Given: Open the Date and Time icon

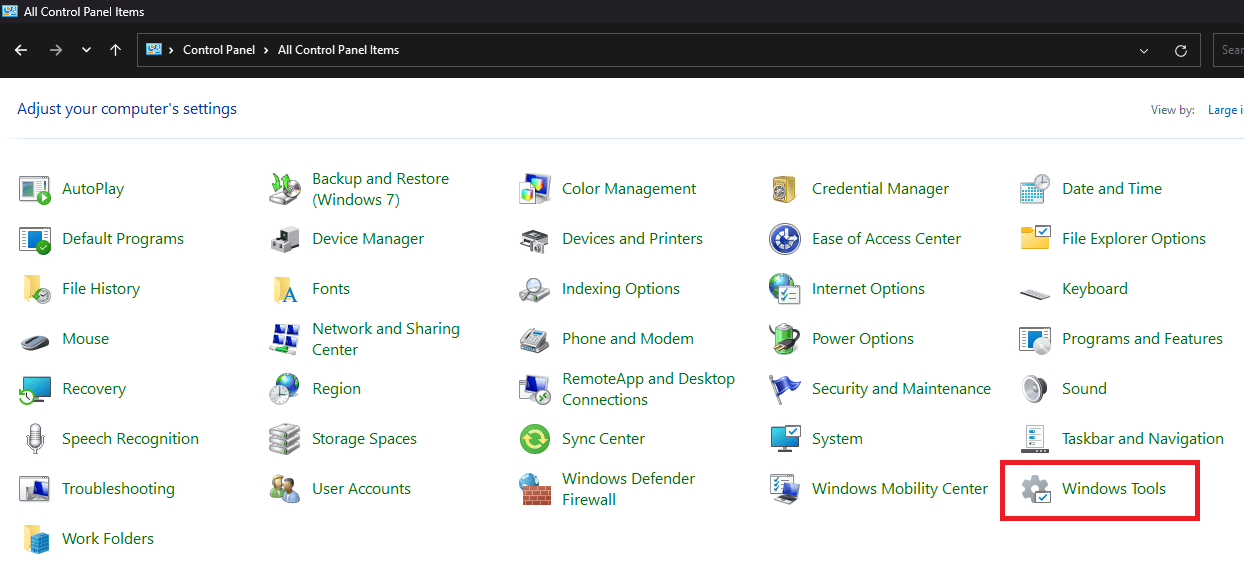Looking at the screenshot, I should (1035, 189).
